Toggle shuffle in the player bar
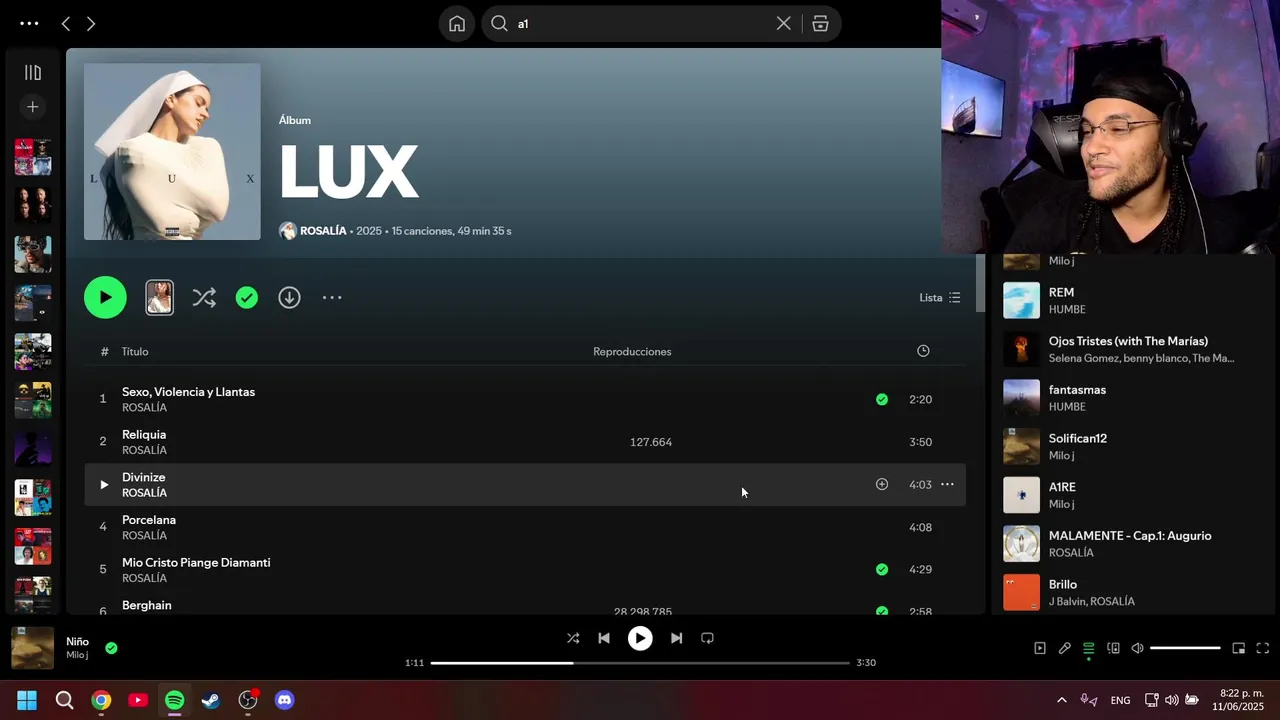The width and height of the screenshot is (1280, 720). tap(573, 638)
